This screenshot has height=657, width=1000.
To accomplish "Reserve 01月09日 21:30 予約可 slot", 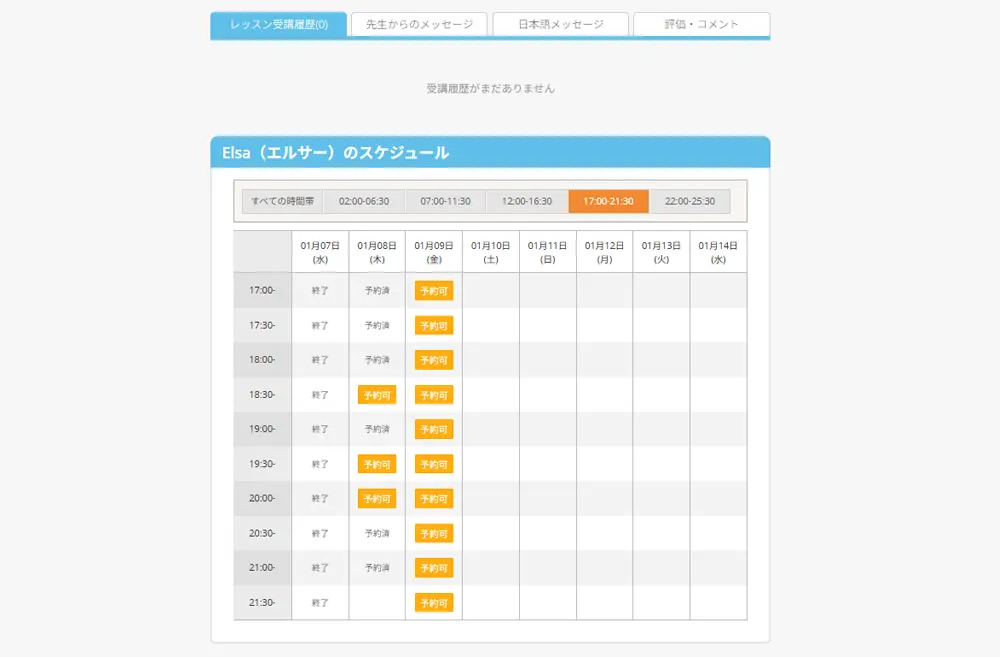I will pos(434,603).
